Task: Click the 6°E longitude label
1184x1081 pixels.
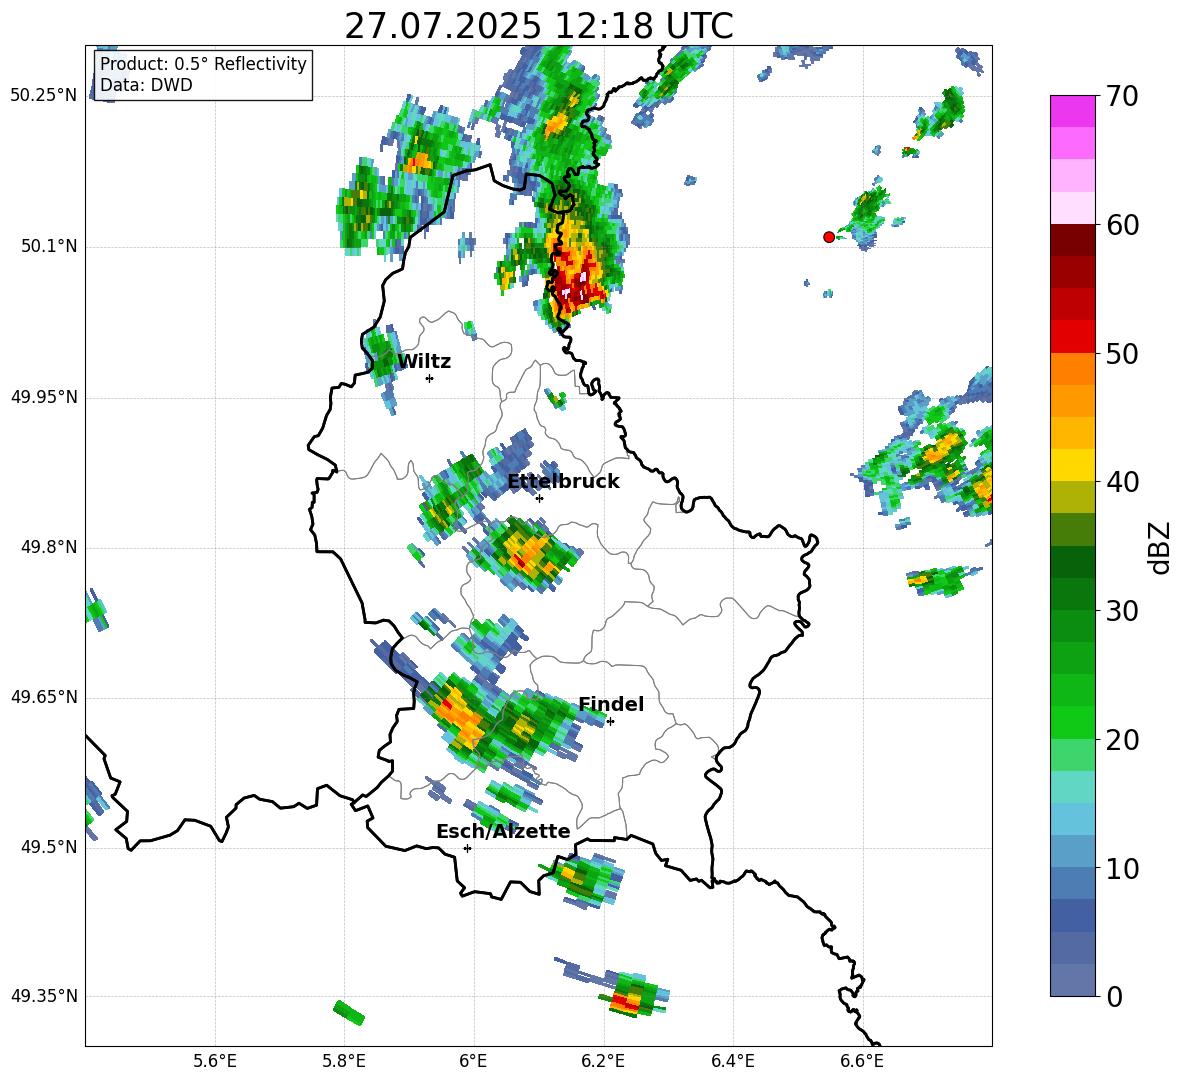Action: click(x=473, y=1061)
